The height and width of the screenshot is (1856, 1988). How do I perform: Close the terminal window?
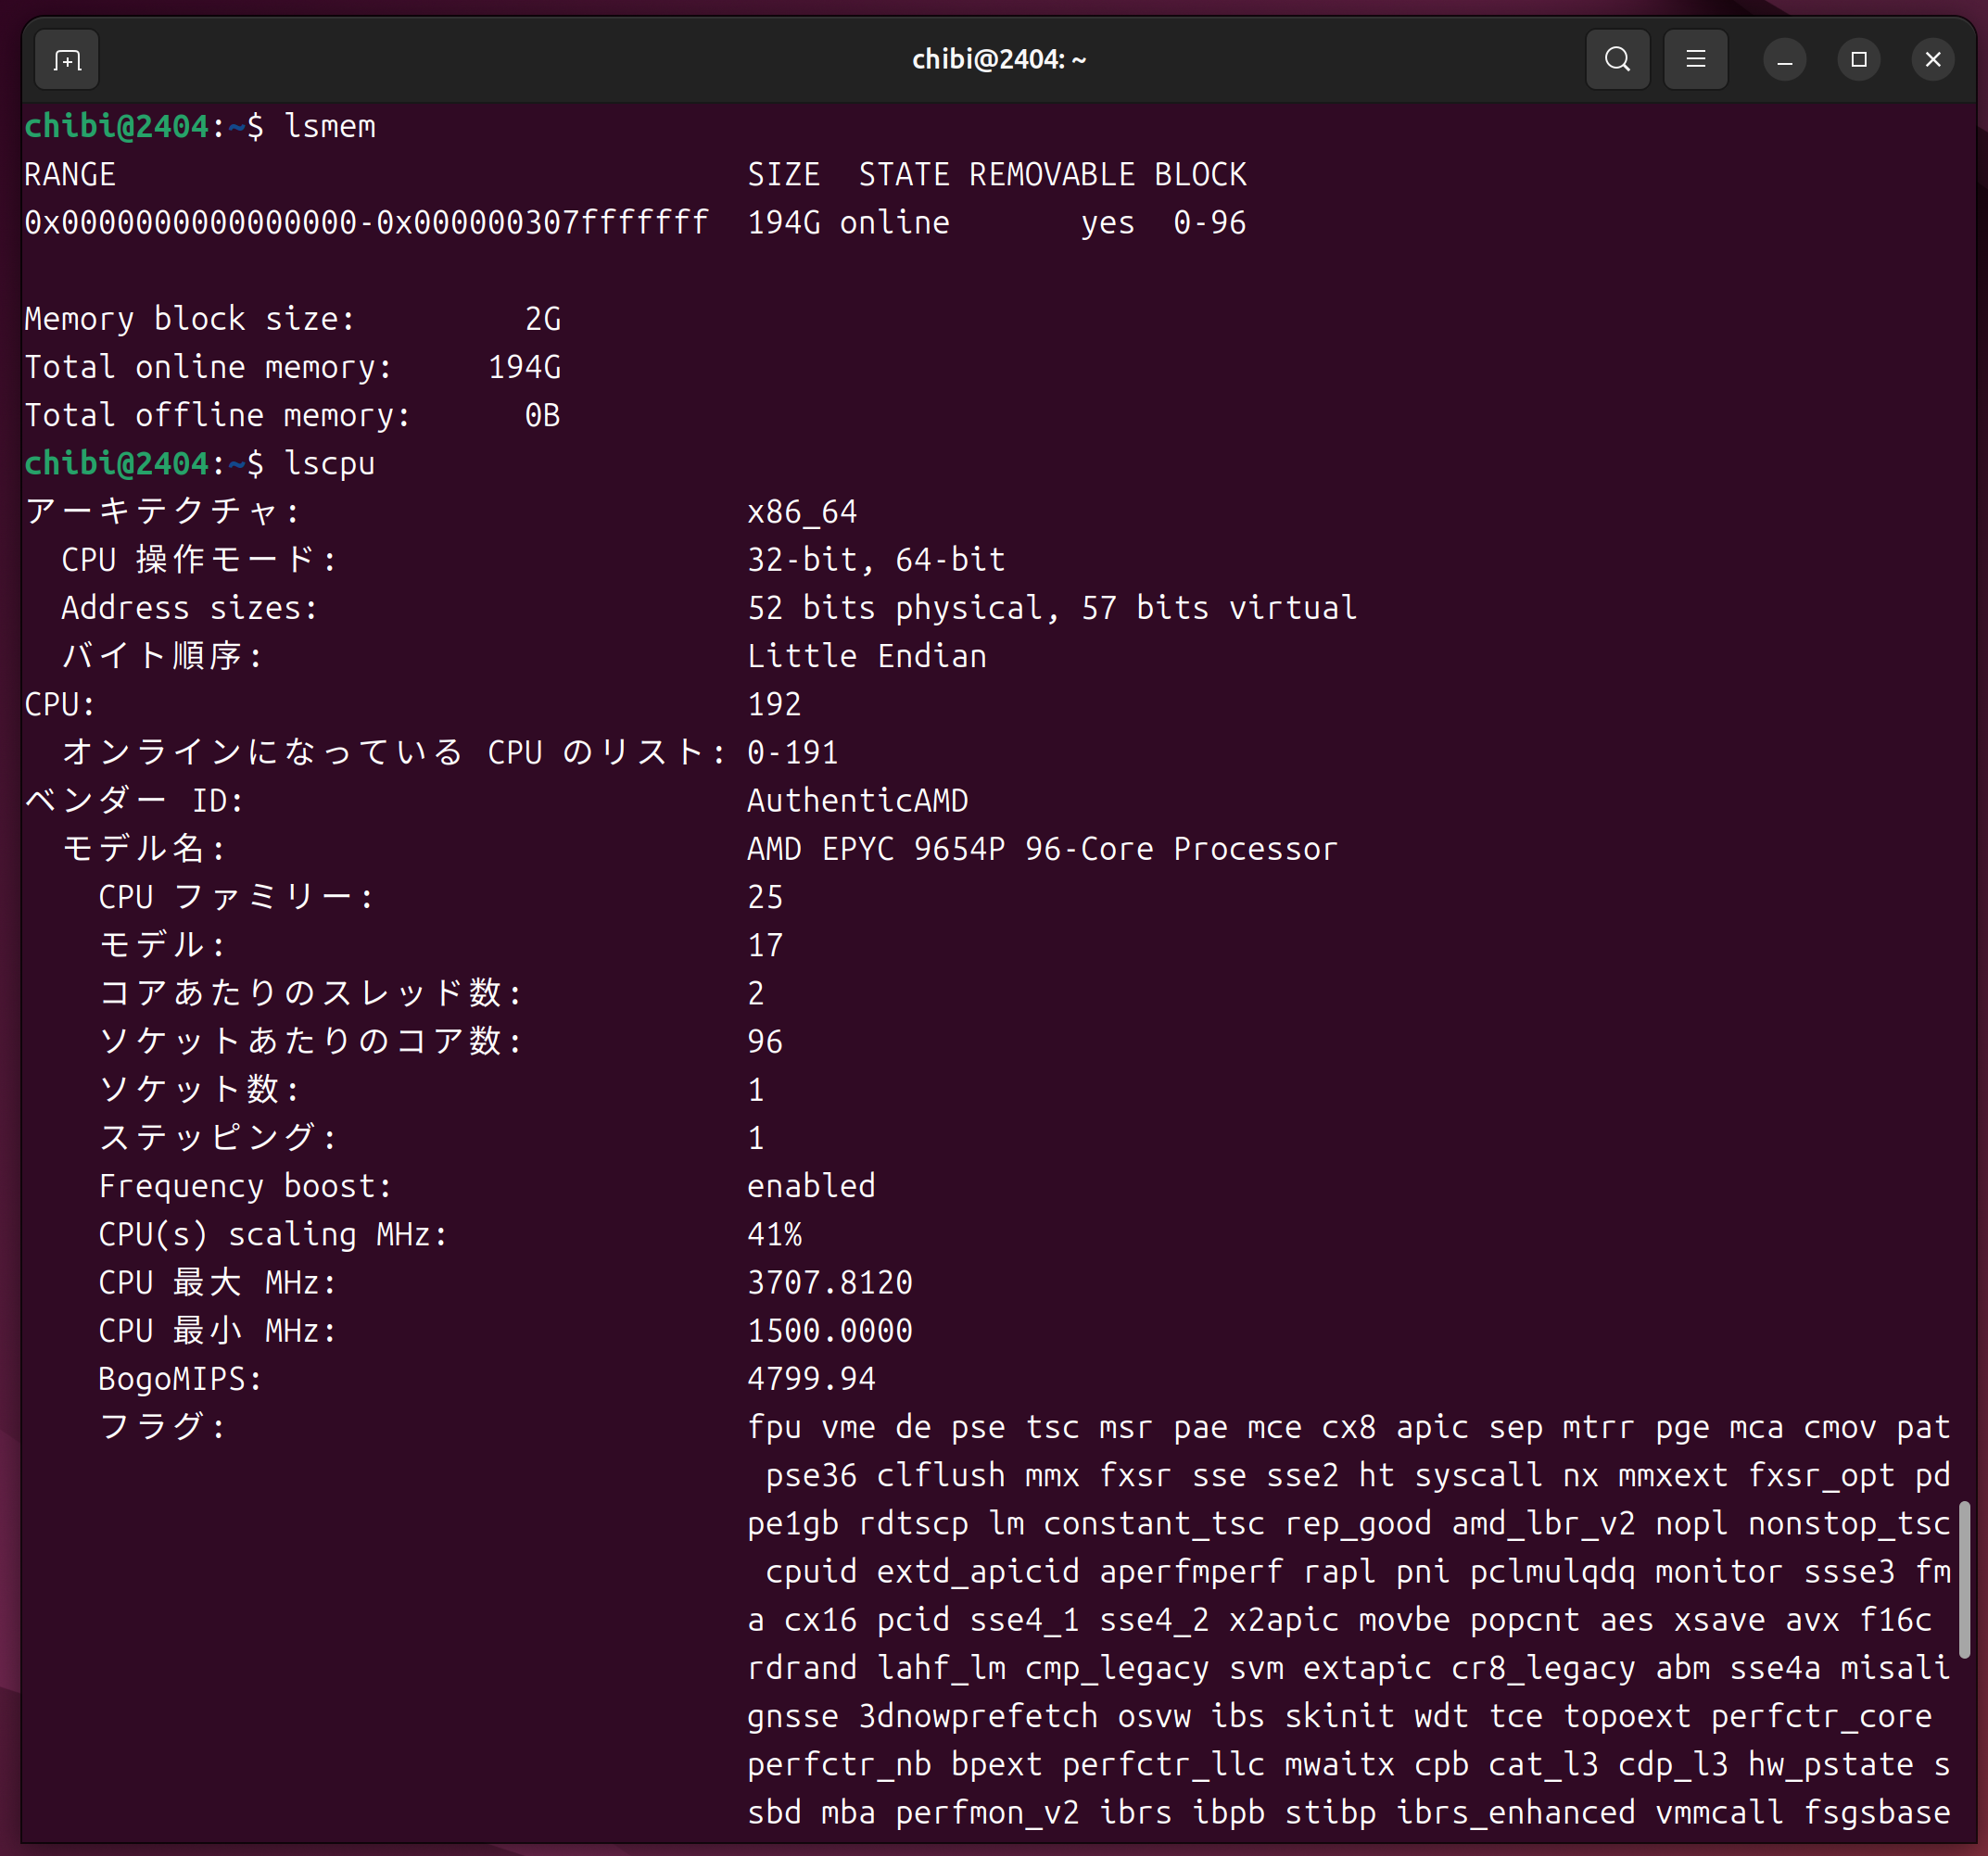(x=1932, y=60)
